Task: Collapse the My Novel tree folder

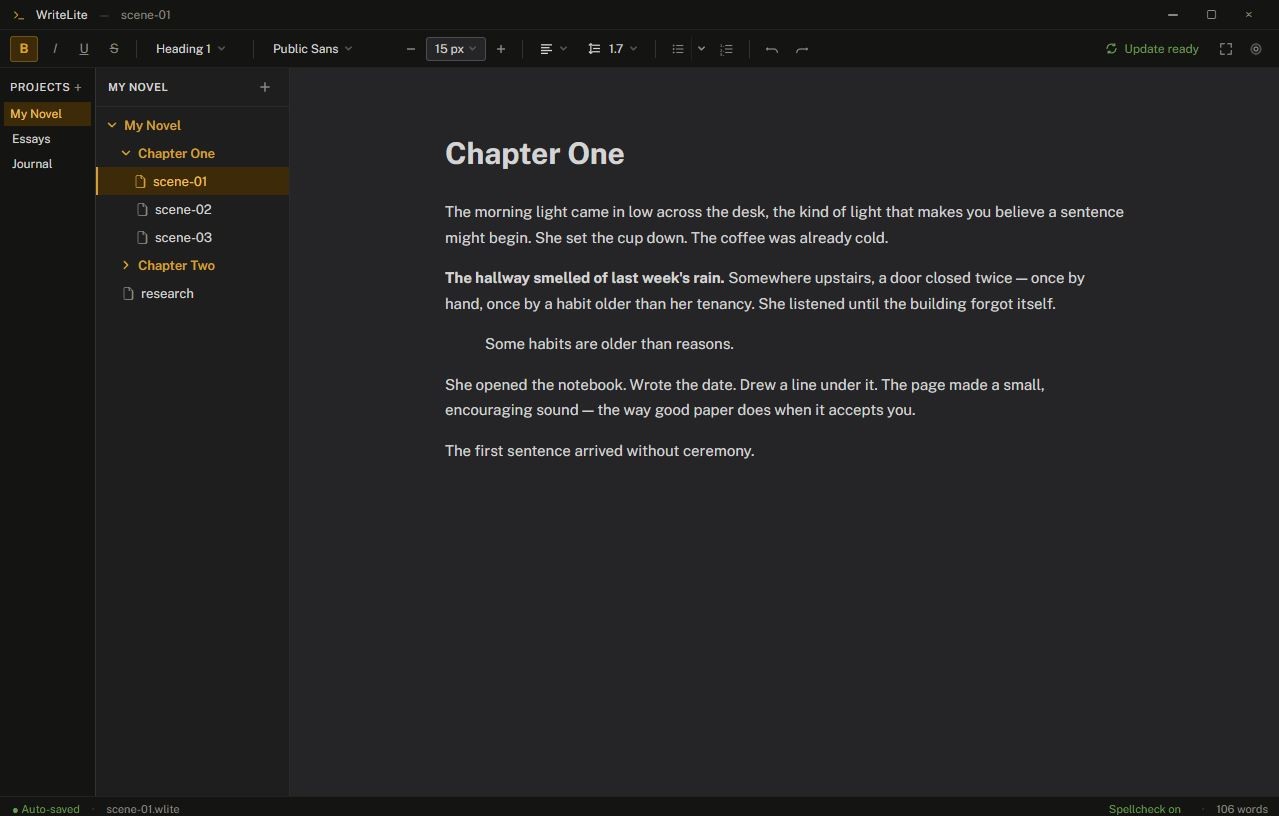Action: click(x=112, y=125)
